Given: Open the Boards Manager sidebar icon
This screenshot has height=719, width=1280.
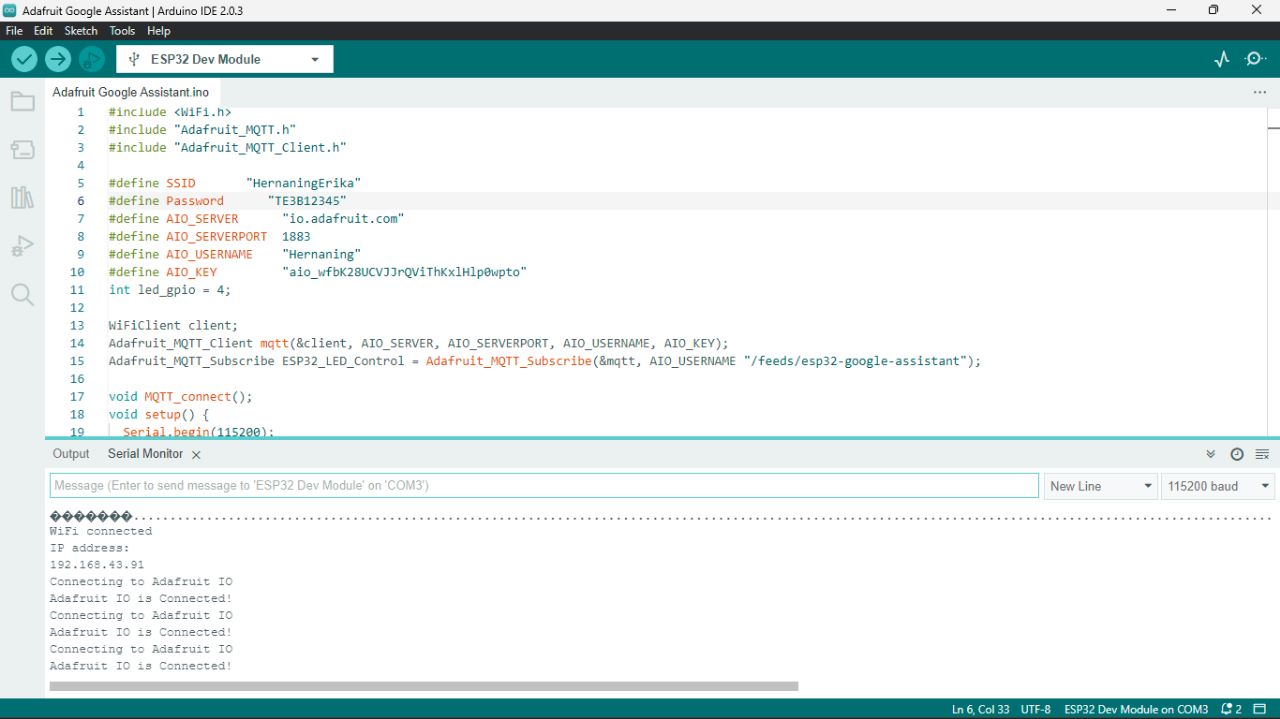Looking at the screenshot, I should click(x=22, y=150).
